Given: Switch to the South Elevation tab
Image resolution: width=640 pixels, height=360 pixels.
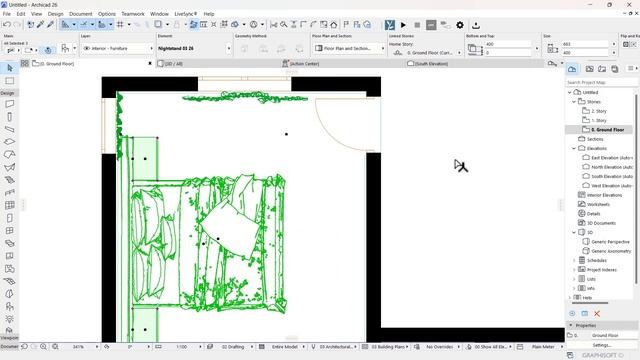Looking at the screenshot, I should point(431,64).
